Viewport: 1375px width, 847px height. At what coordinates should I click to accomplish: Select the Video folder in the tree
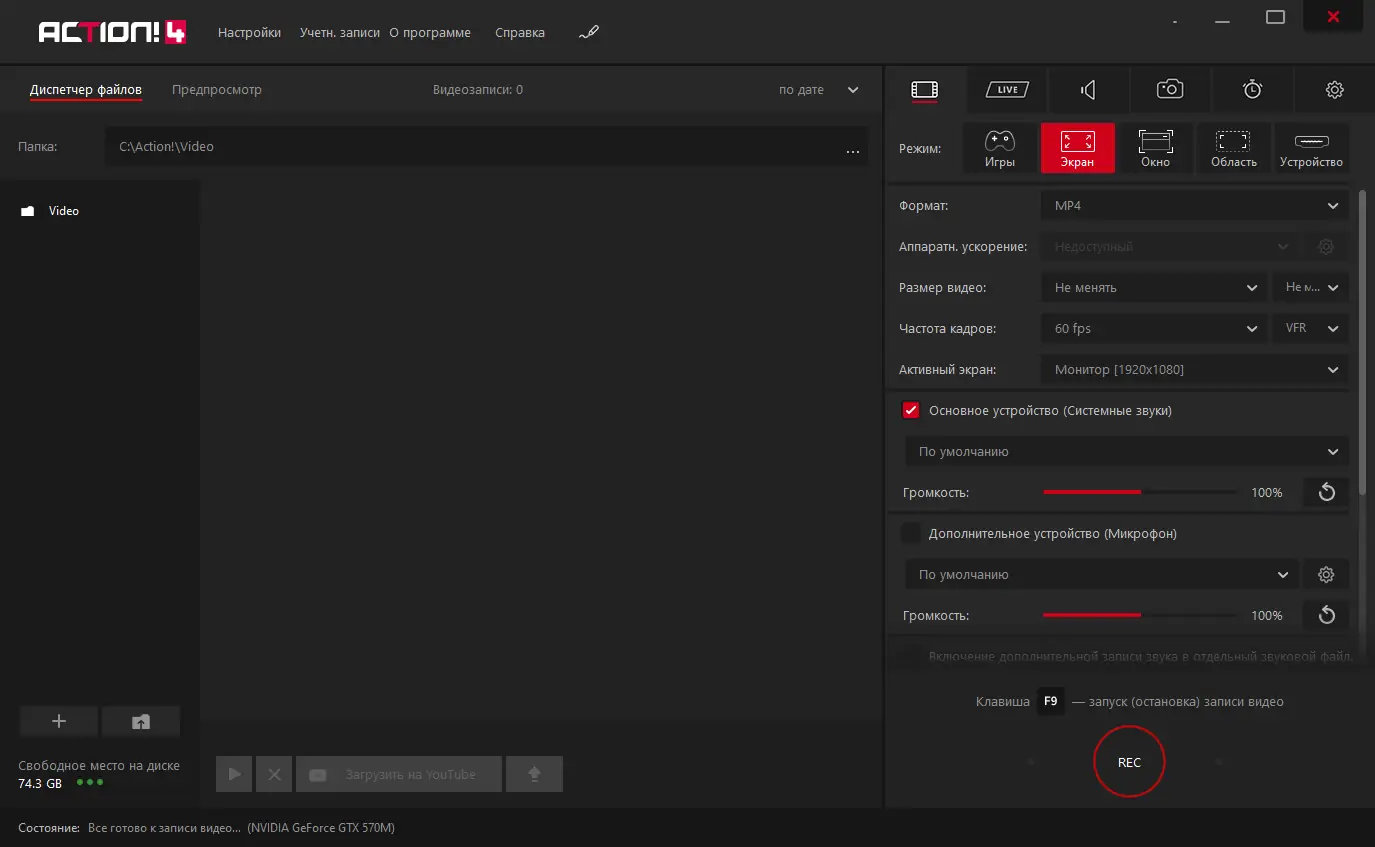[64, 211]
